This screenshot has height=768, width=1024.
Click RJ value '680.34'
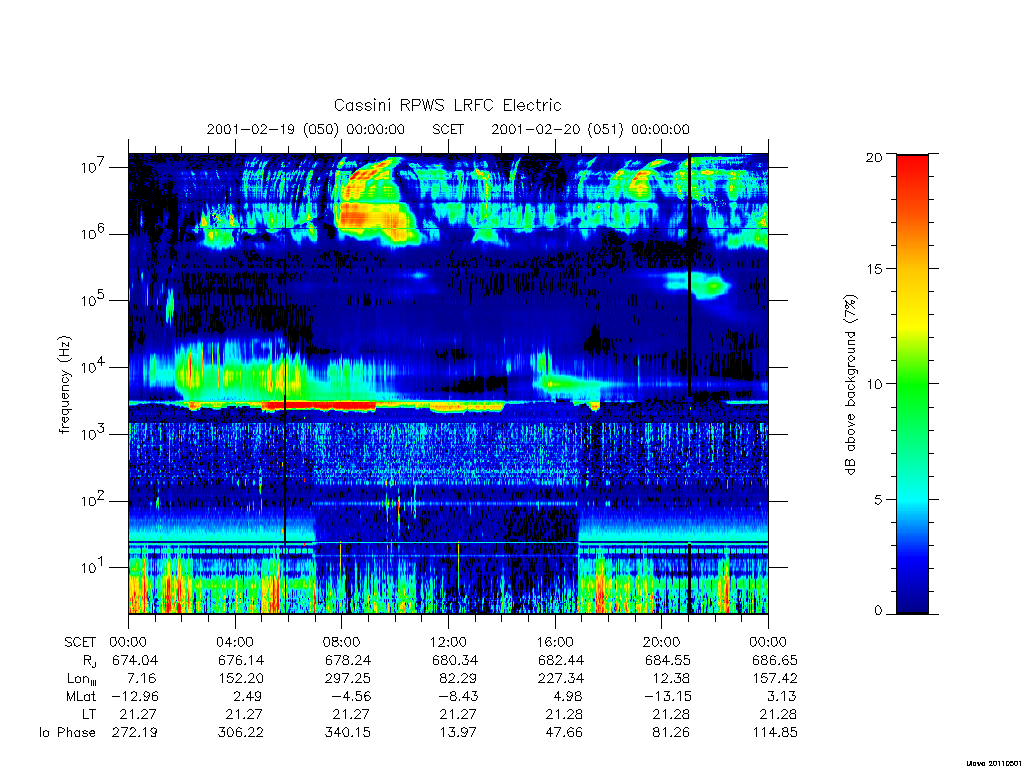click(455, 660)
